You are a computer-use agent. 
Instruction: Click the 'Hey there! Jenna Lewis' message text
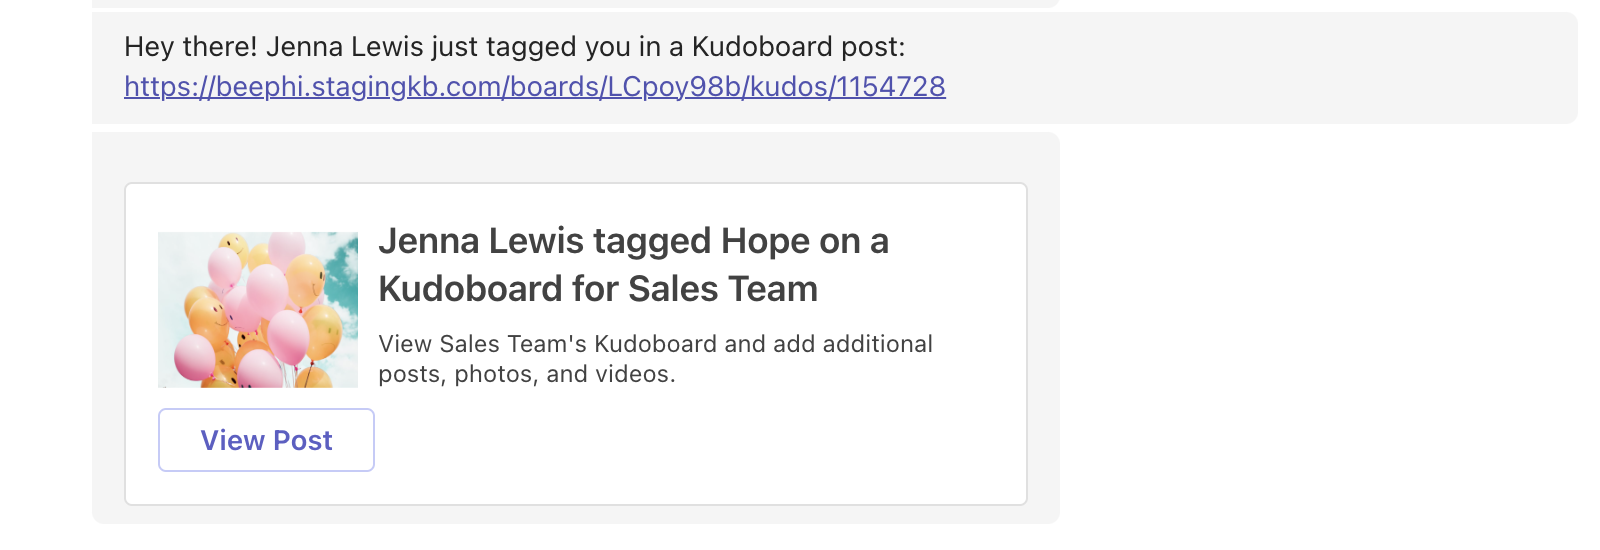515,47
